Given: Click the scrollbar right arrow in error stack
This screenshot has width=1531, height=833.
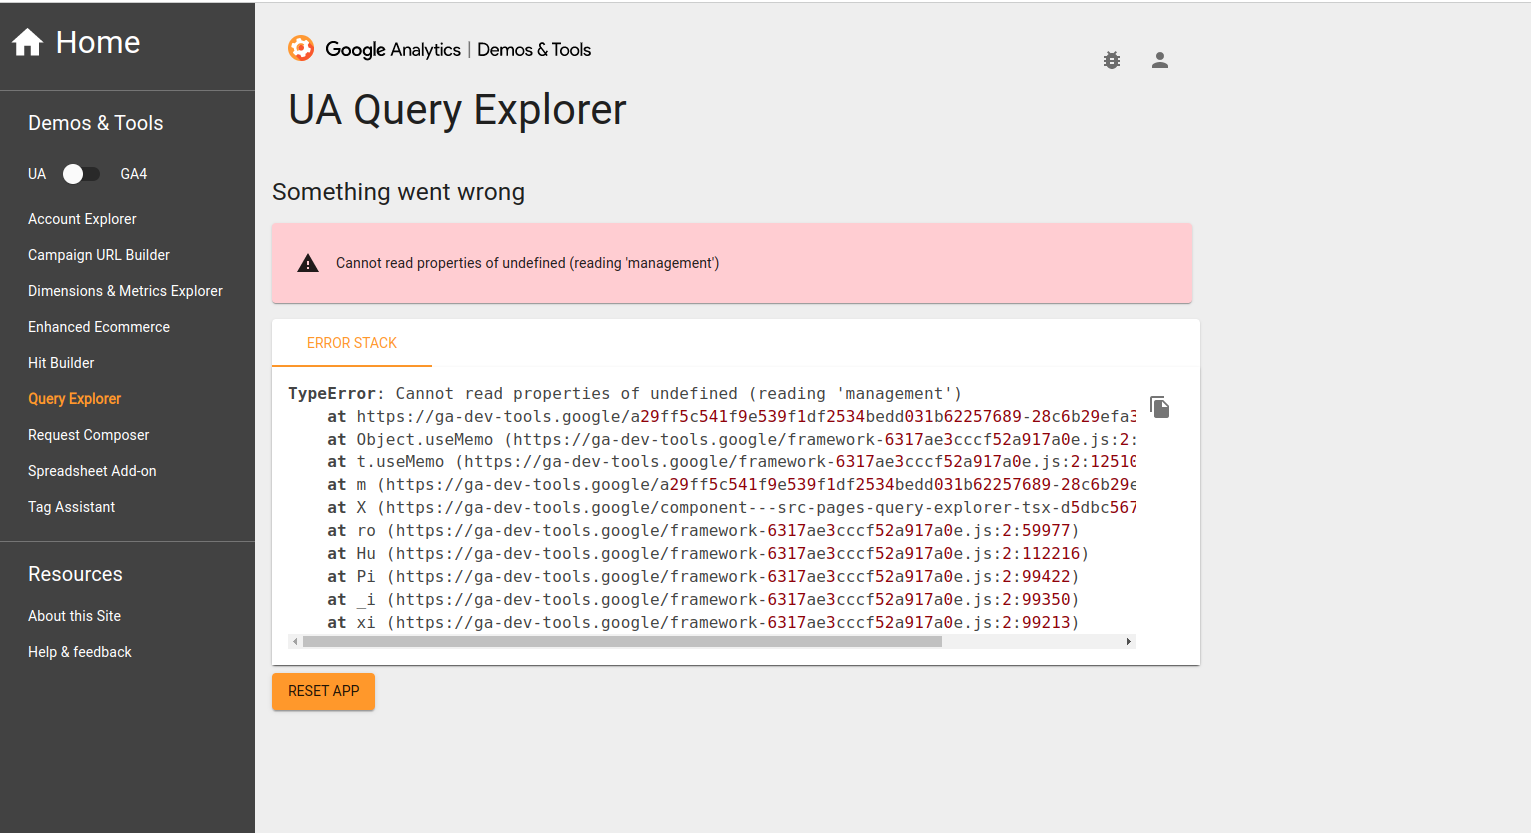Looking at the screenshot, I should (x=1129, y=642).
